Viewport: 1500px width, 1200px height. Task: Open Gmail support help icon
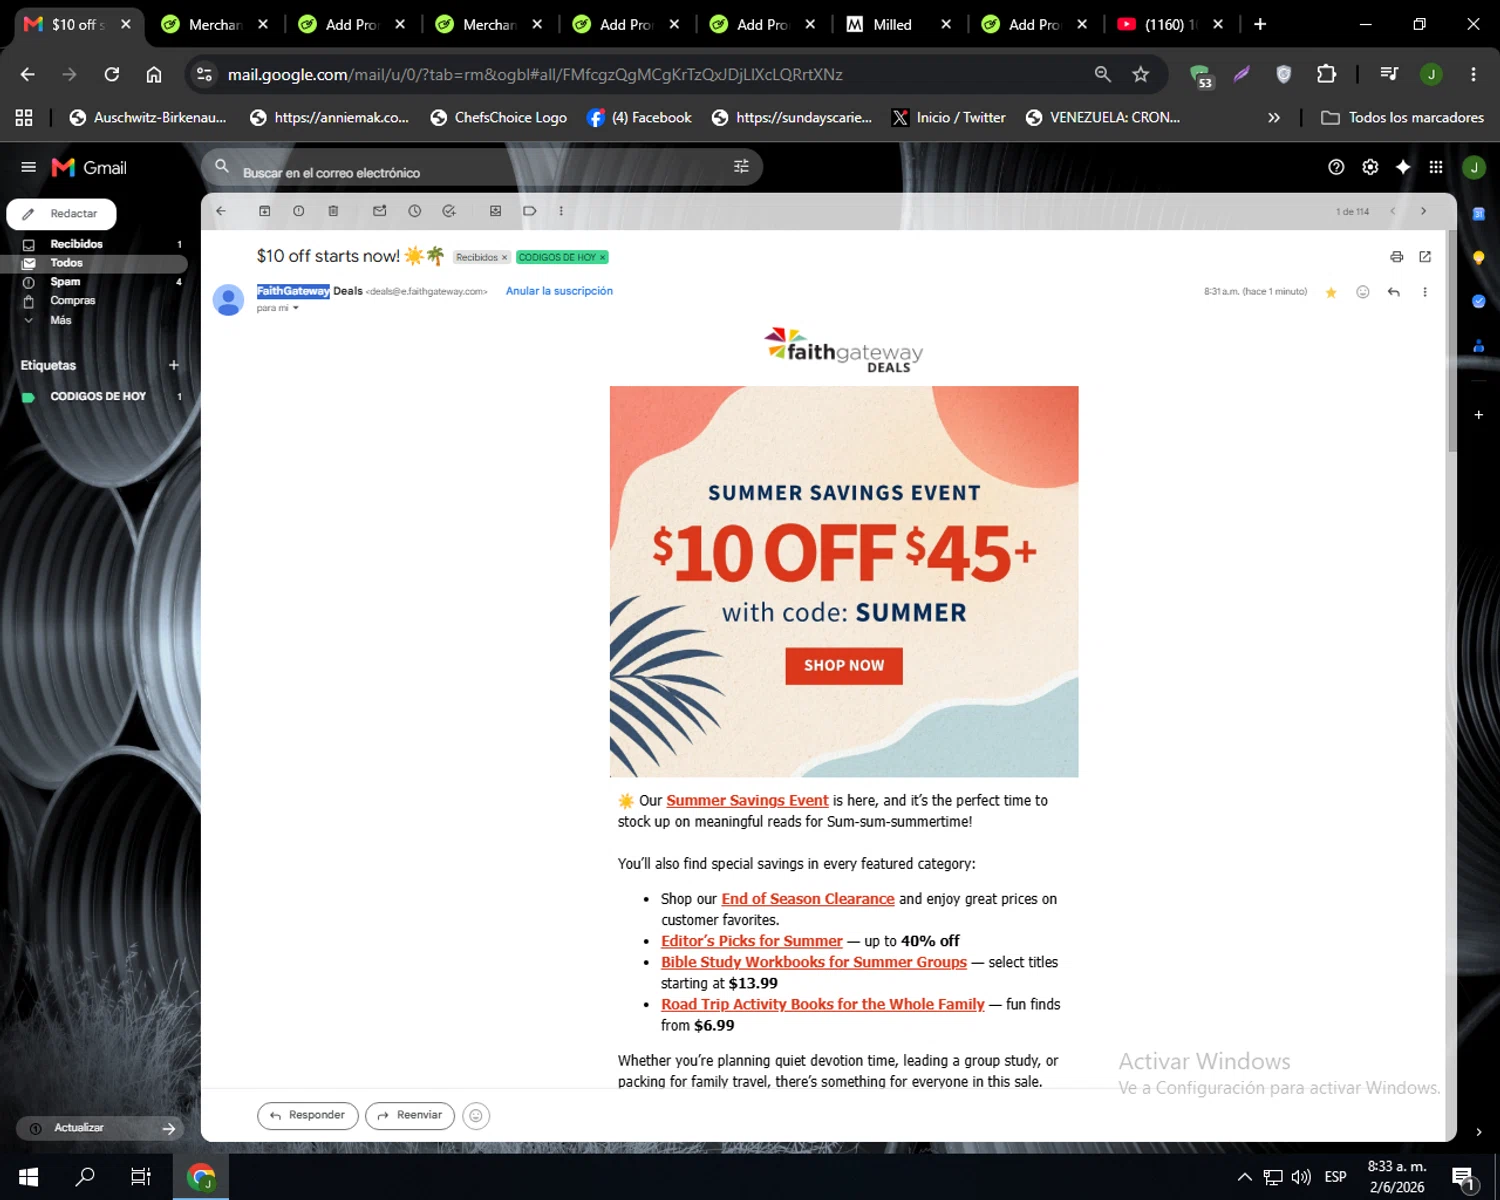pos(1336,167)
